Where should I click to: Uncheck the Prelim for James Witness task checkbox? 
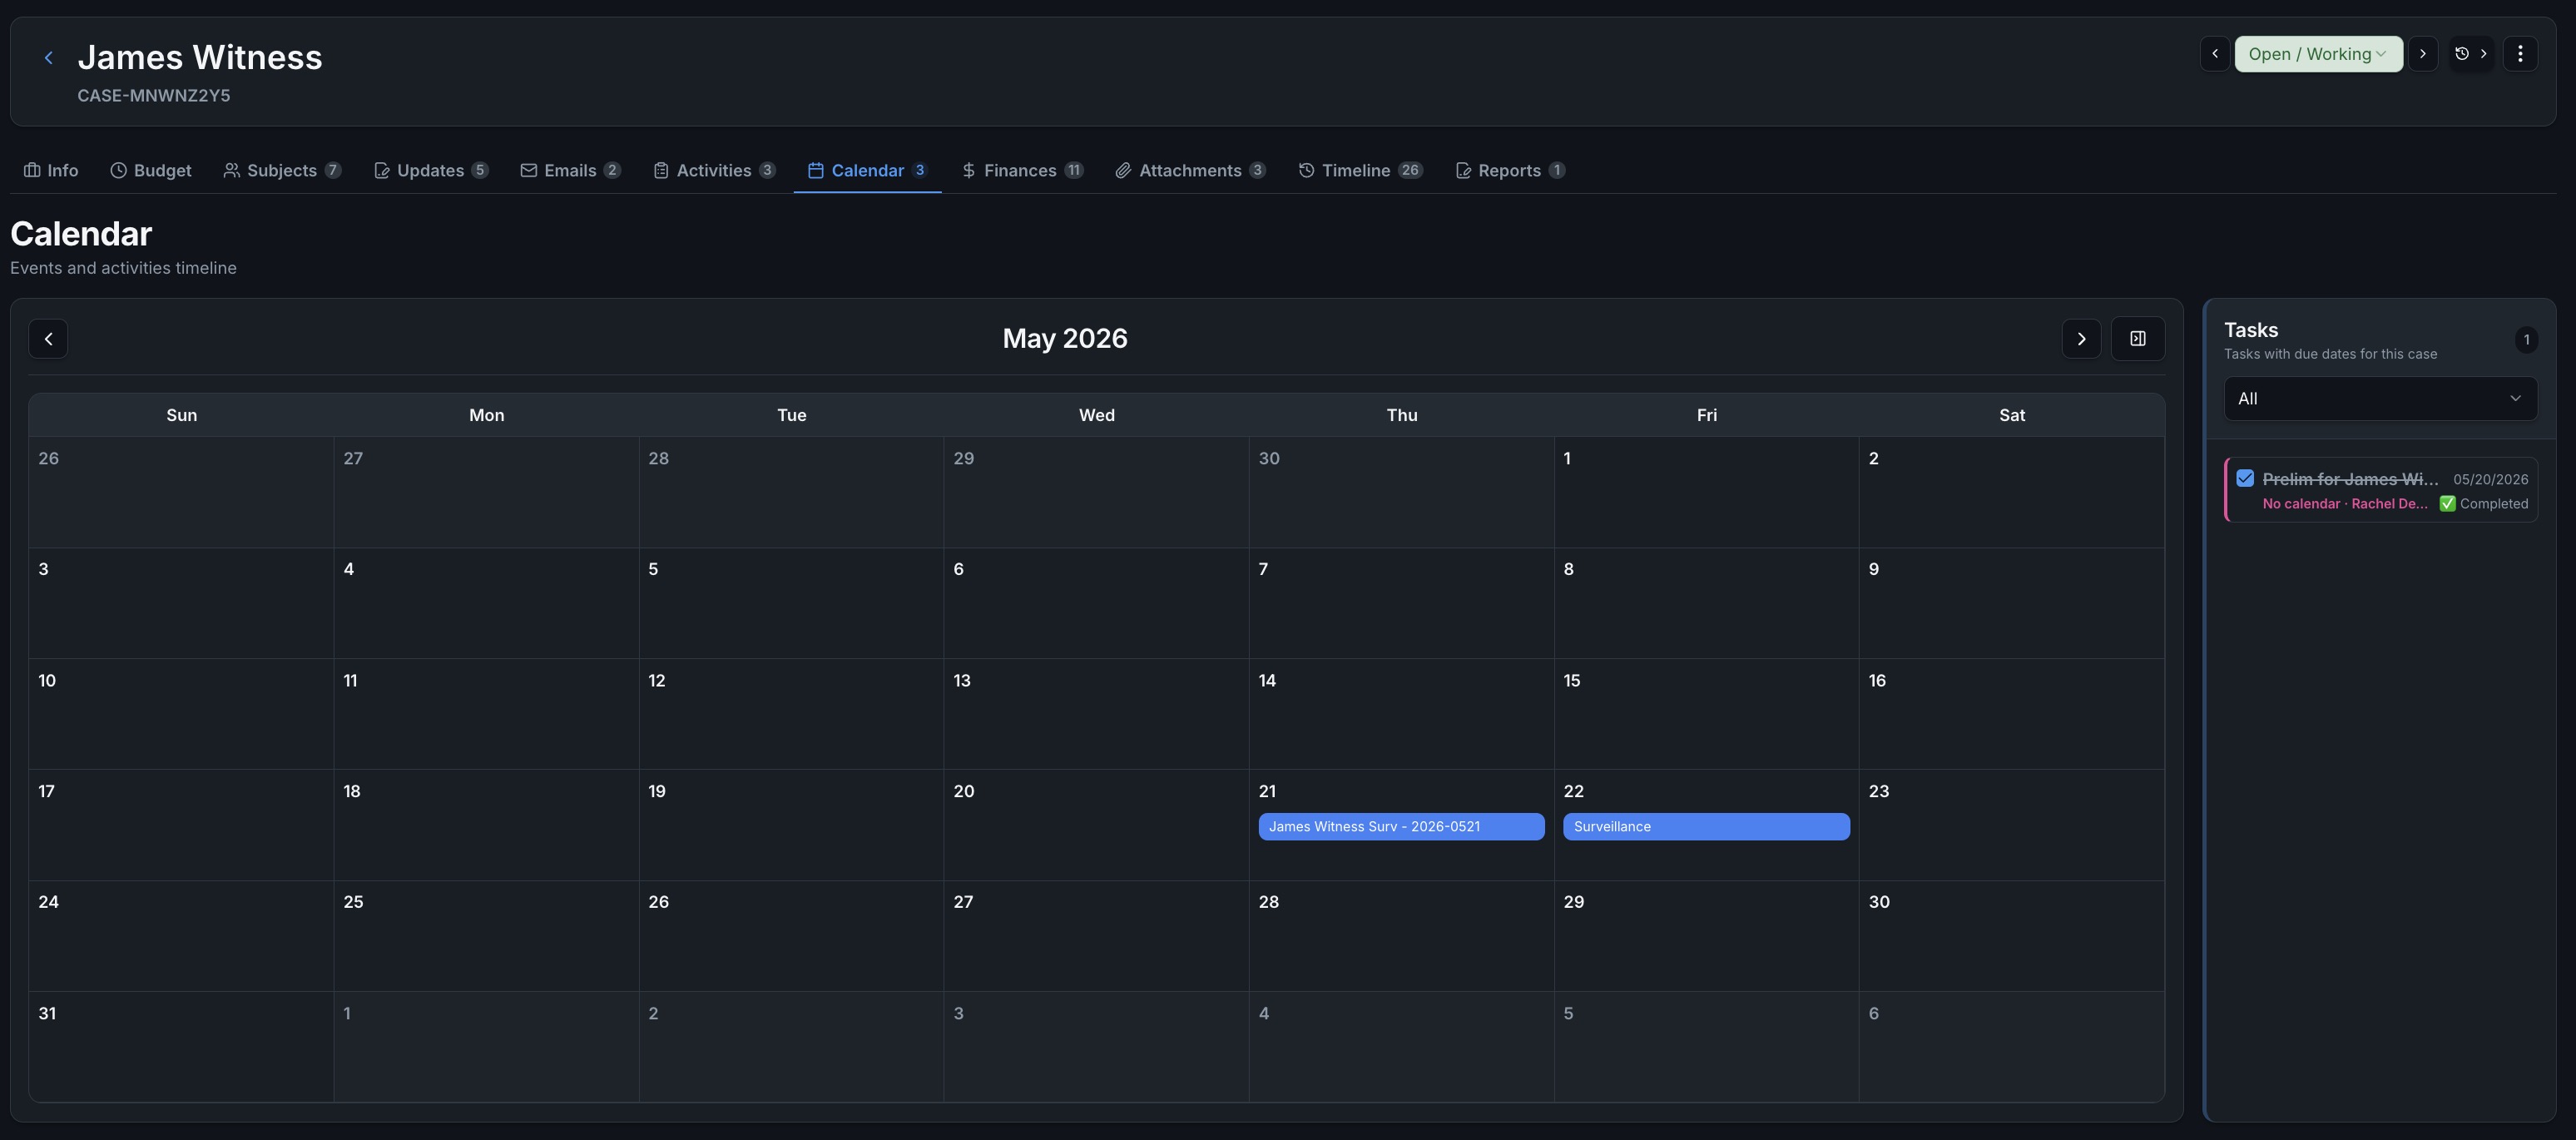pos(2245,479)
